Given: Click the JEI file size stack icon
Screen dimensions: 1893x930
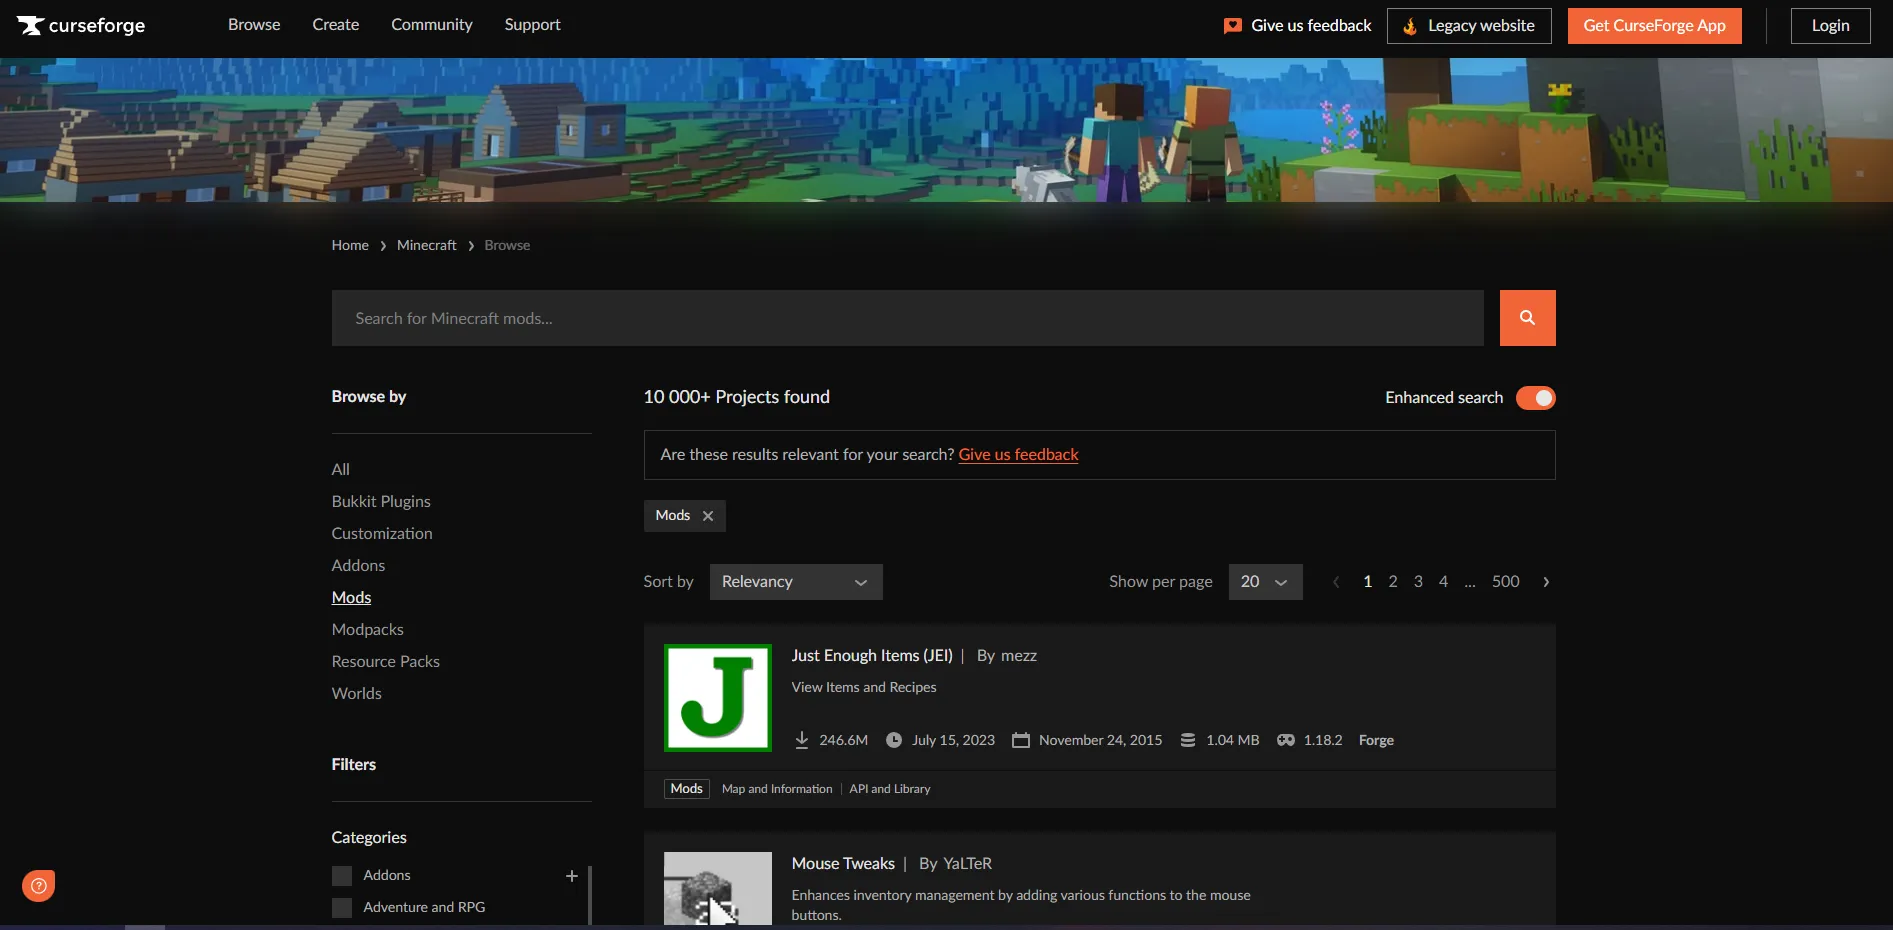Looking at the screenshot, I should pyautogui.click(x=1188, y=740).
